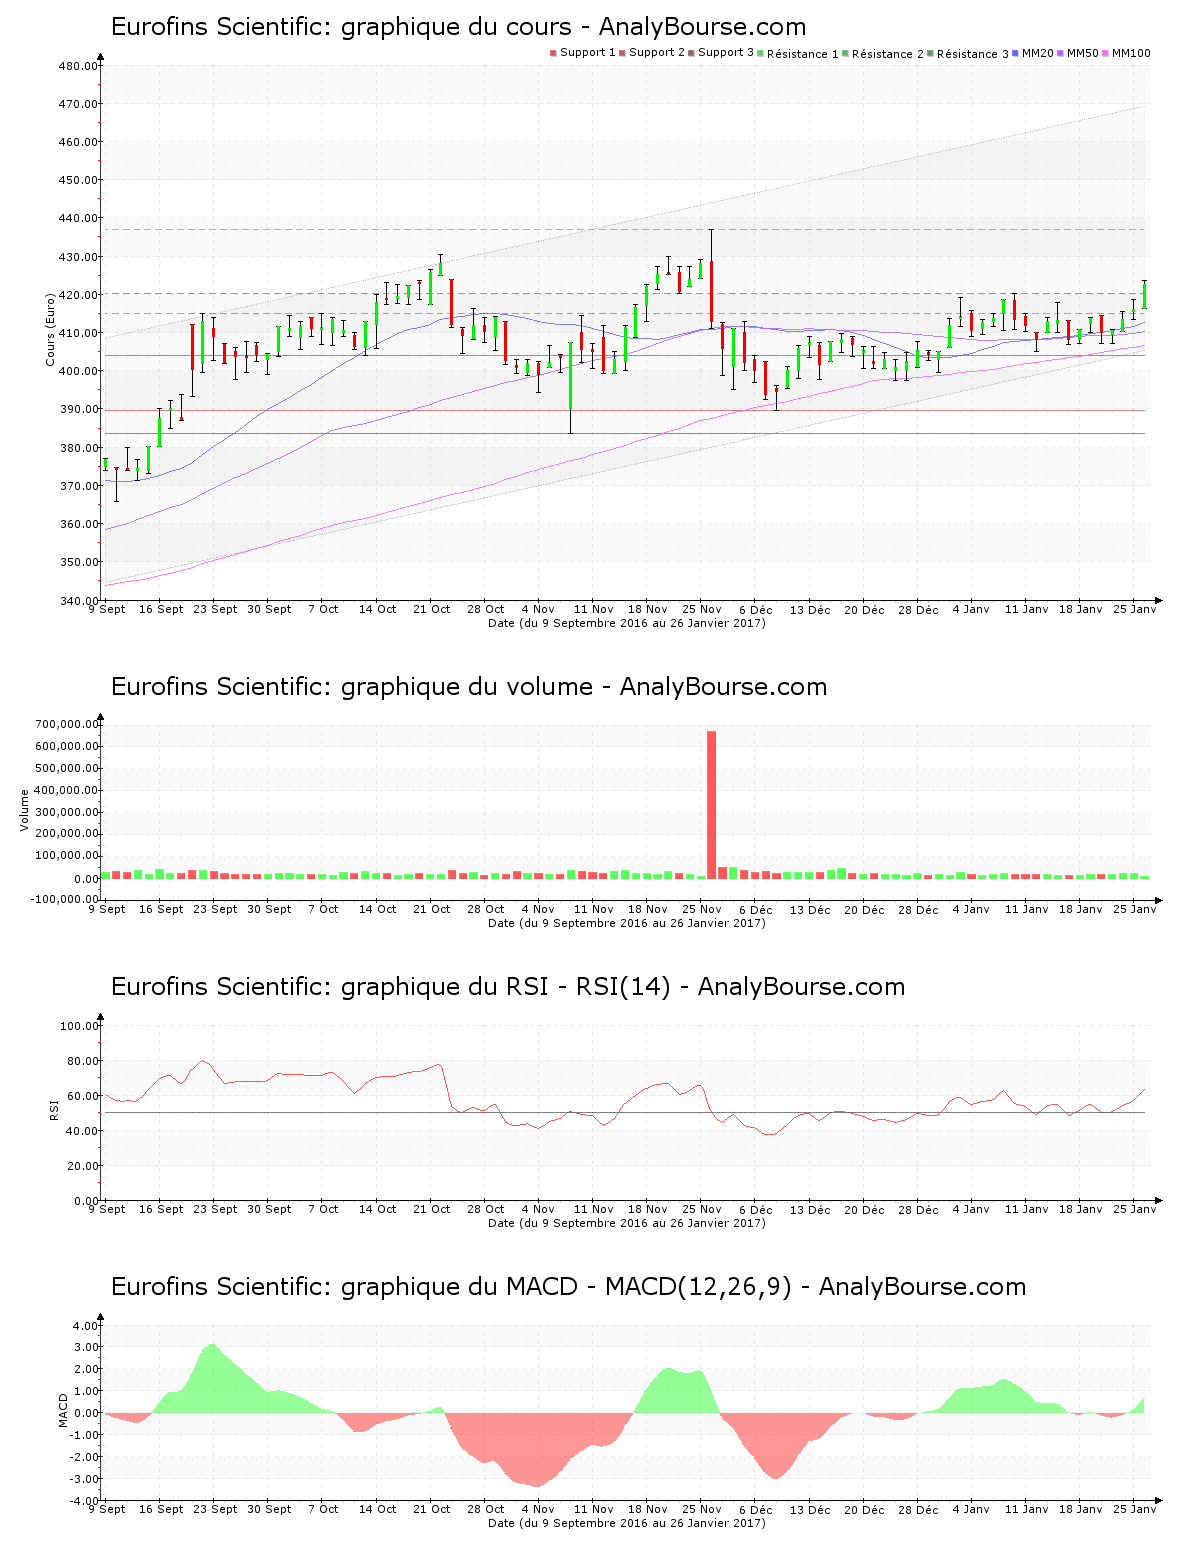Click the Support 1 red legend swatch
The image size is (1200, 1550).
point(553,53)
